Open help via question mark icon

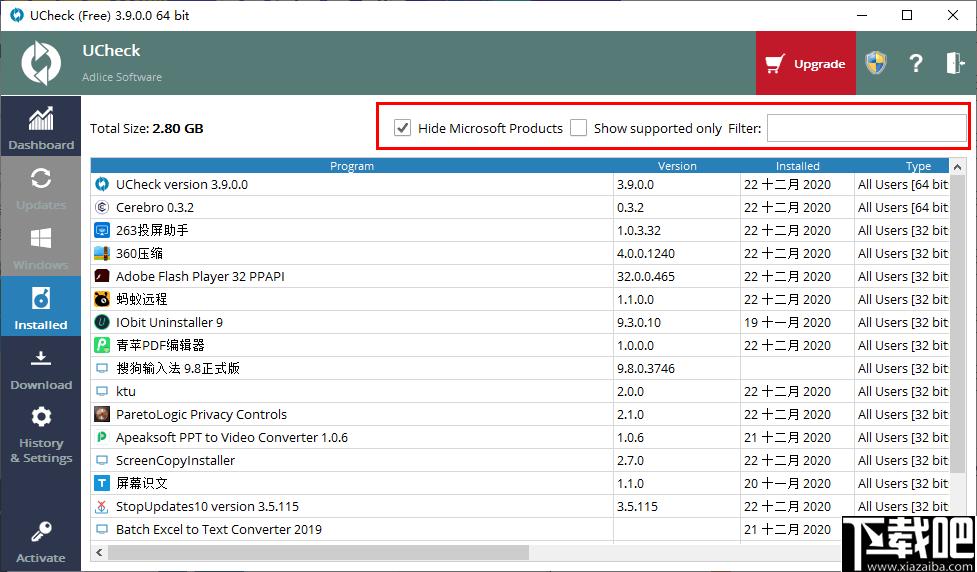(915, 63)
